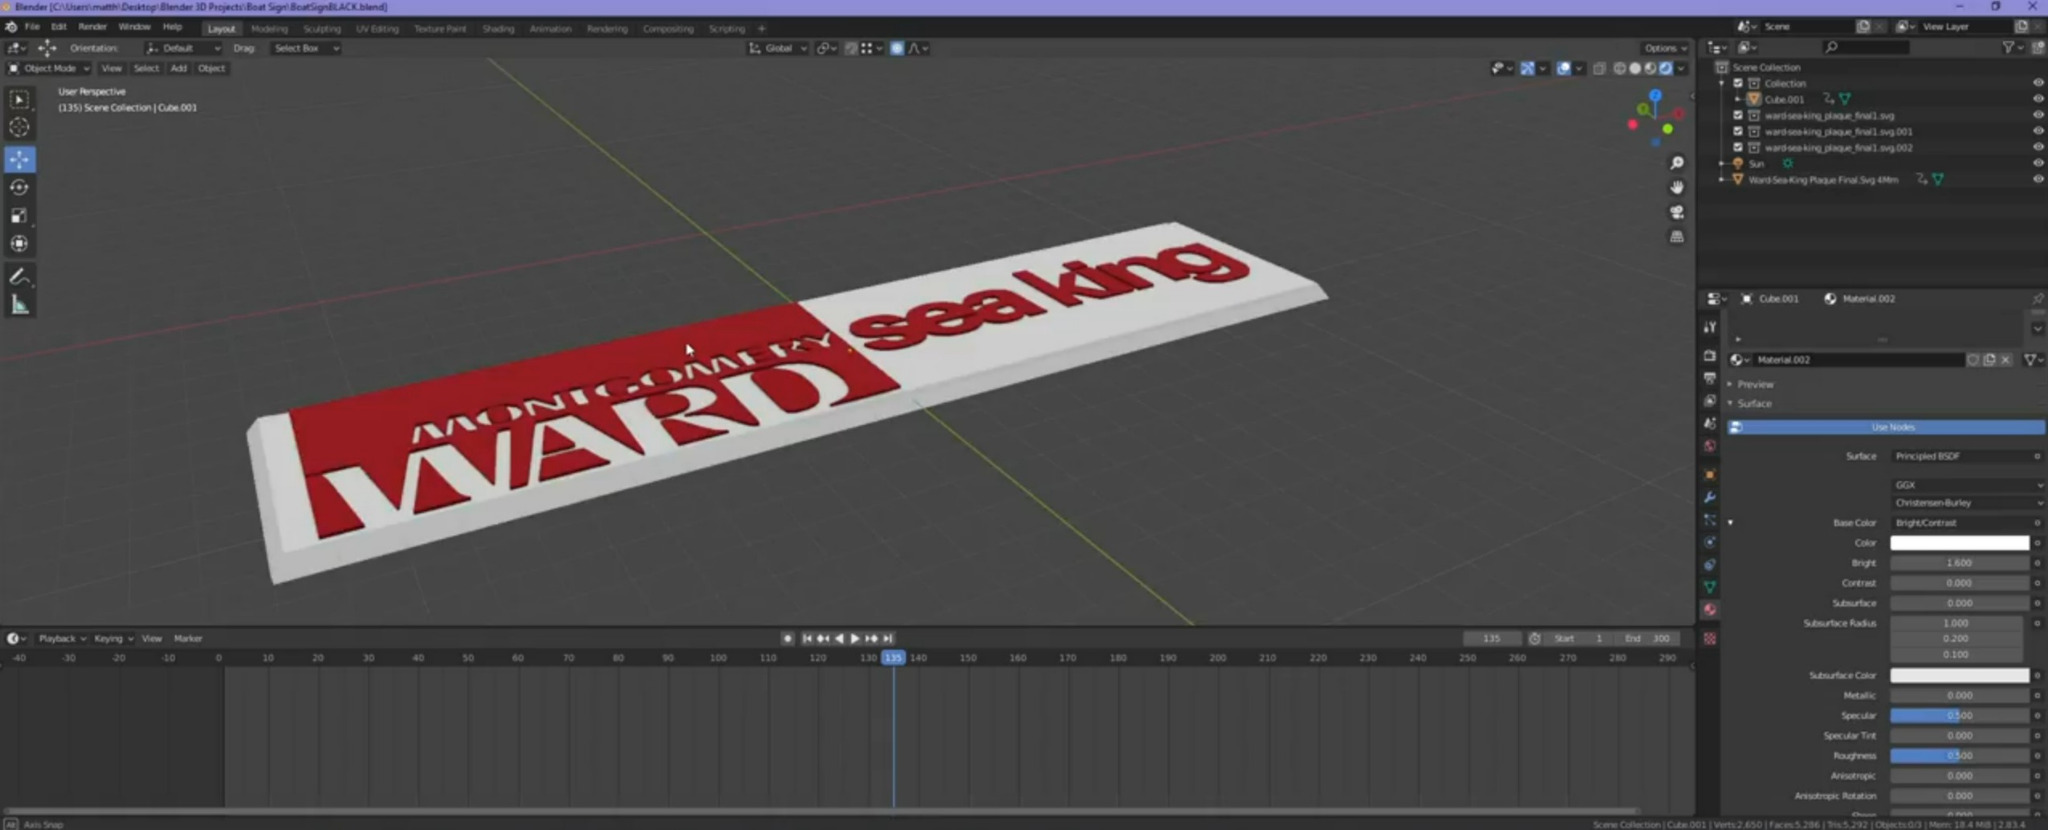
Task: Open the Render menu
Action: point(92,27)
